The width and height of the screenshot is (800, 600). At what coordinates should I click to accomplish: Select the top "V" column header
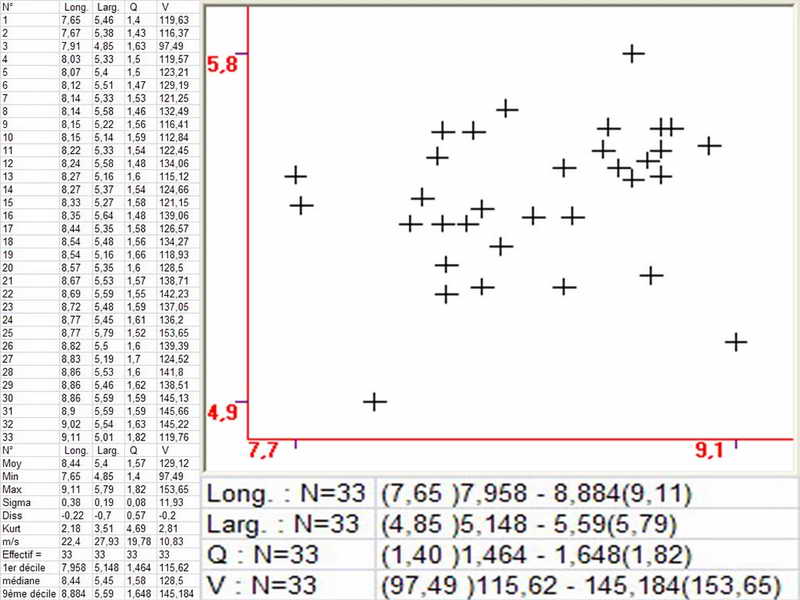click(165, 7)
